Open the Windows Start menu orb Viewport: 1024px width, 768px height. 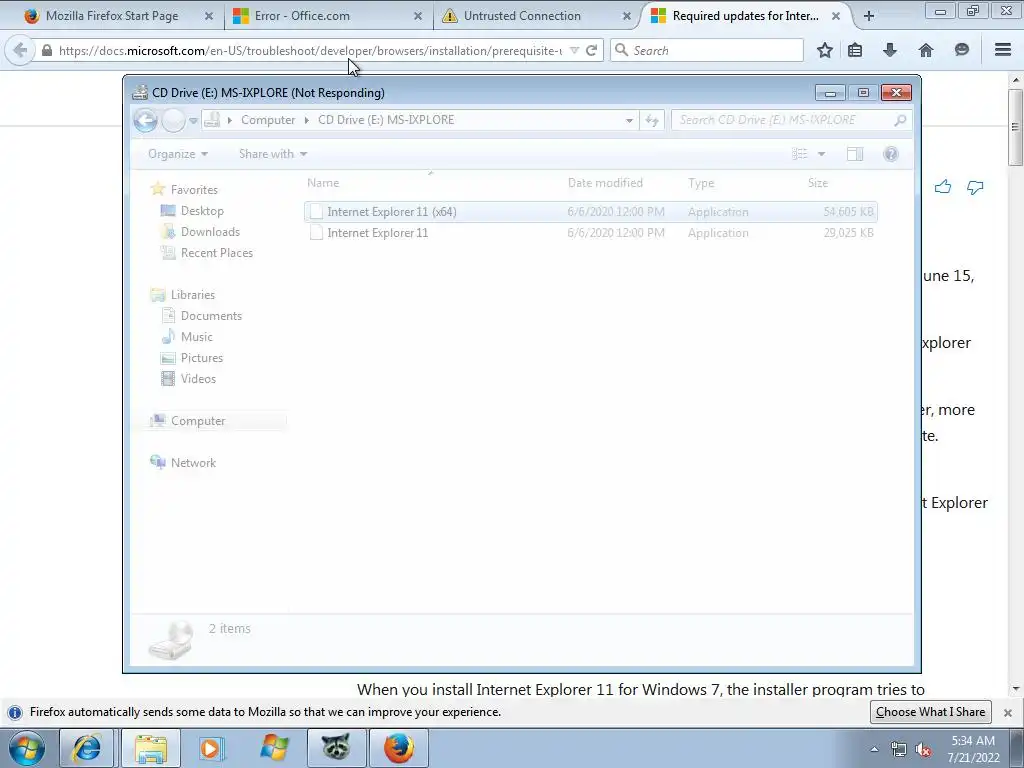tap(26, 748)
